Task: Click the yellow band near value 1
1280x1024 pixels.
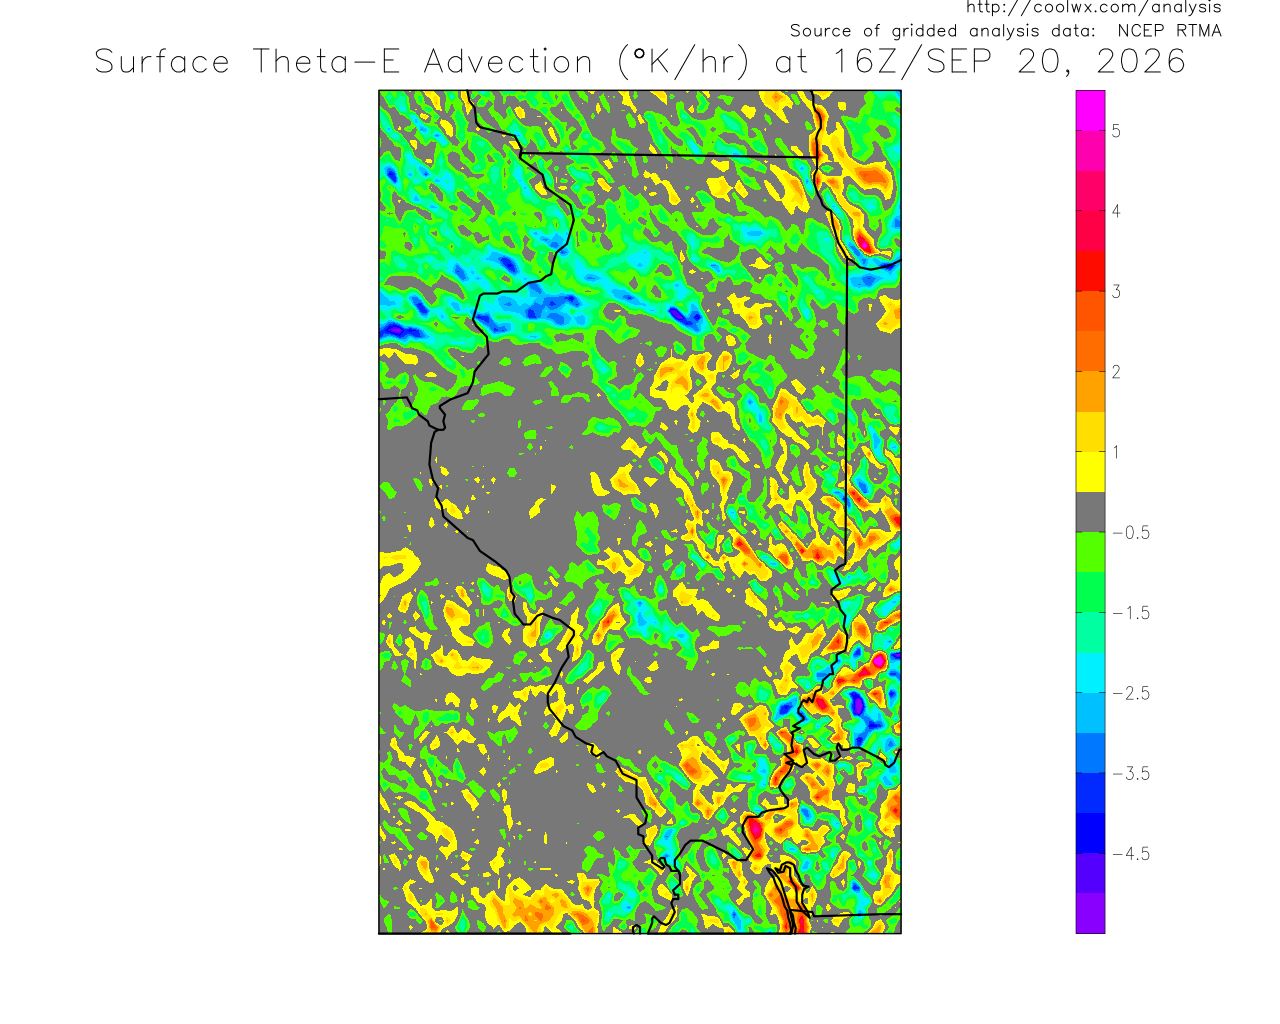Action: tap(1091, 472)
